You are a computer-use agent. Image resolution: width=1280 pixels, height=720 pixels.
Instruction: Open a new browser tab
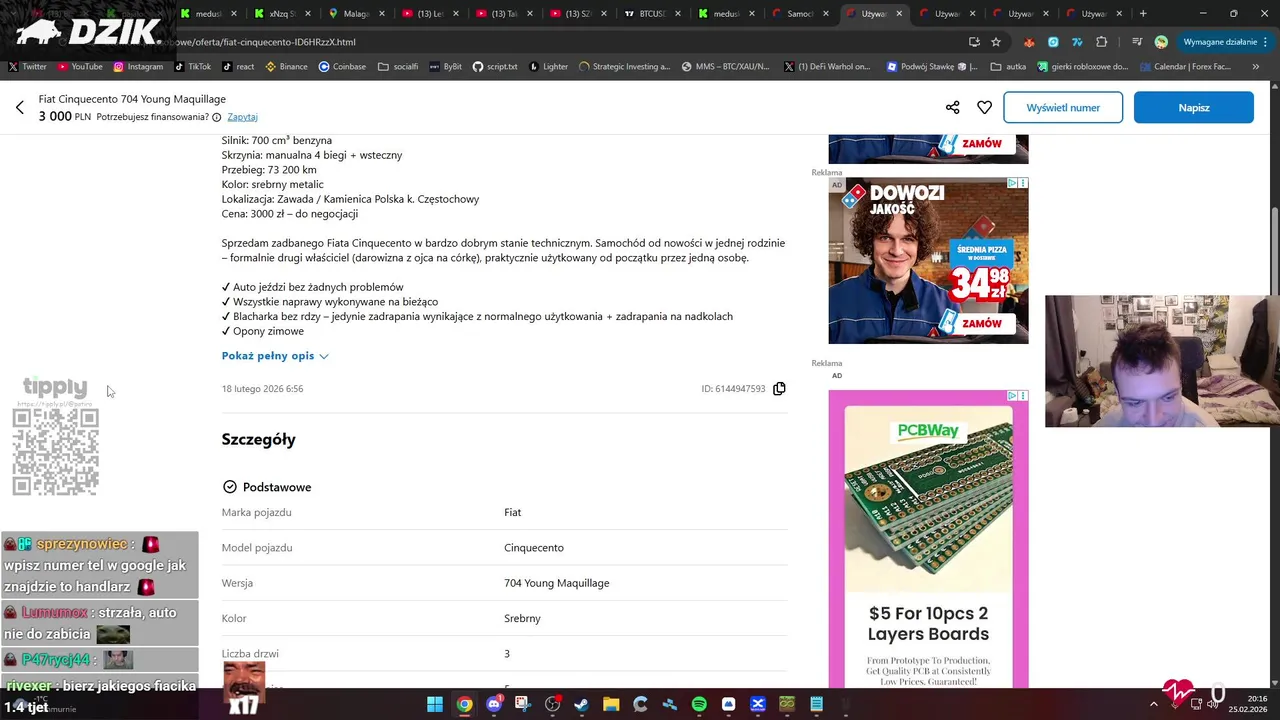coord(1143,14)
